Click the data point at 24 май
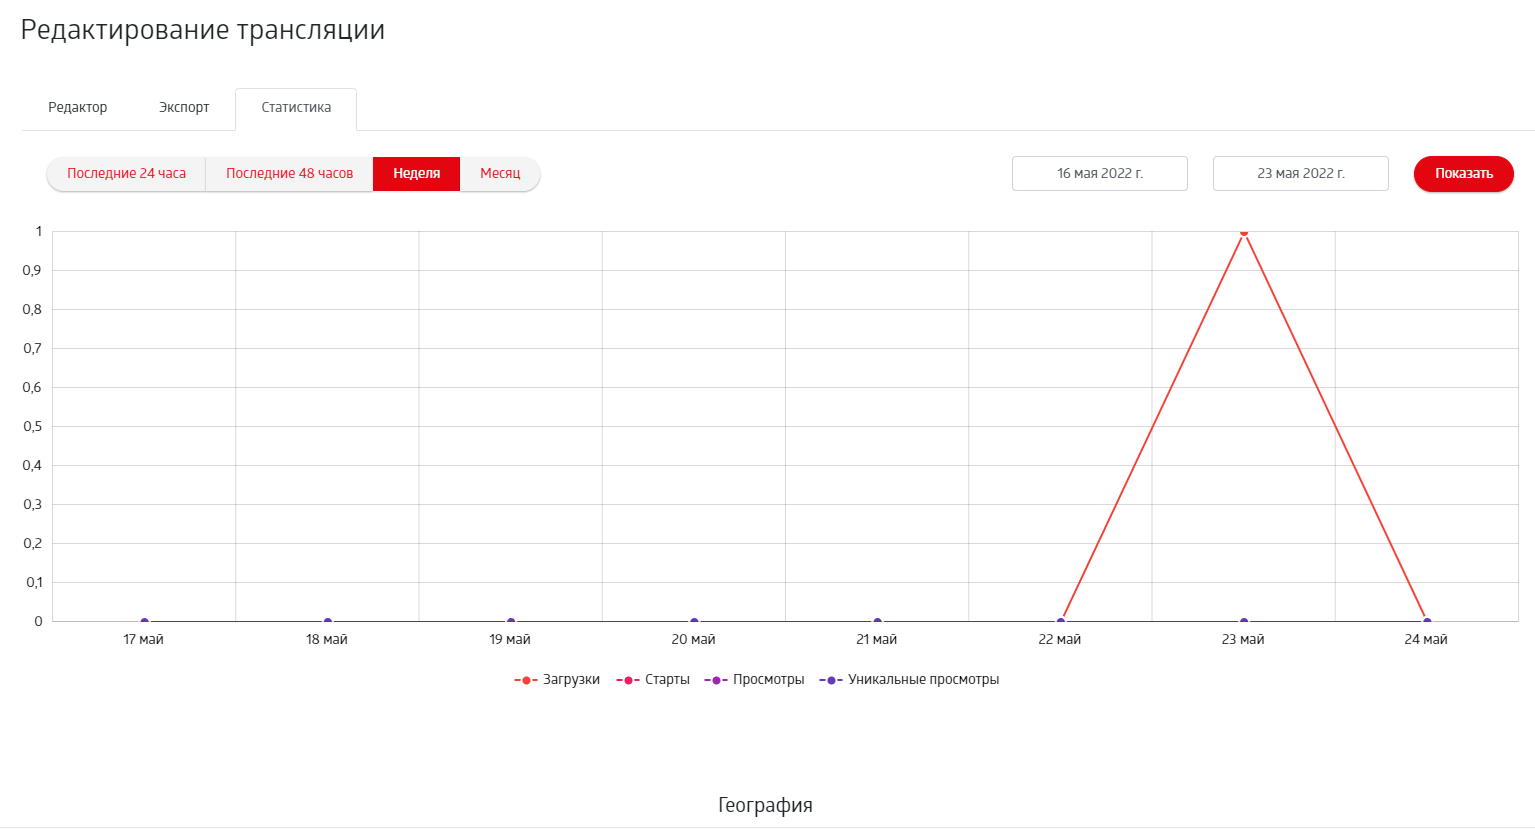 (x=1427, y=622)
